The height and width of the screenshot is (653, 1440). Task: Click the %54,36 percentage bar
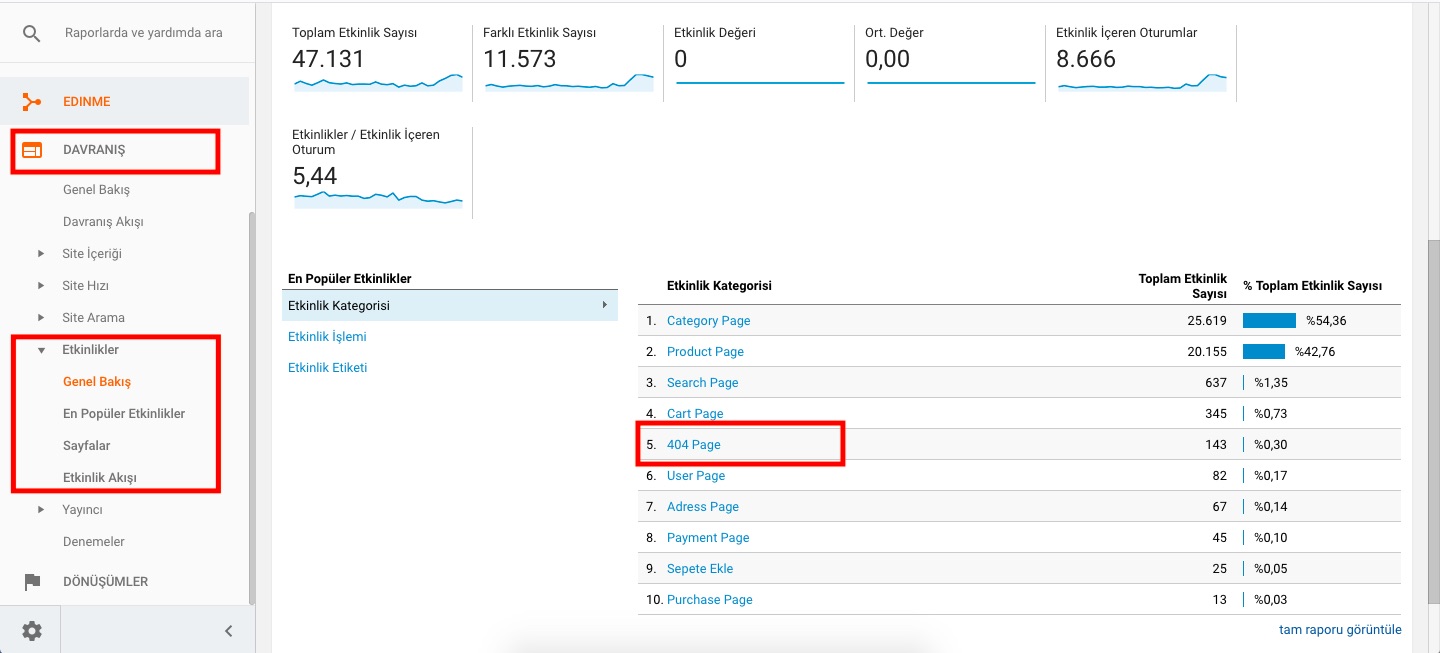click(x=1269, y=321)
